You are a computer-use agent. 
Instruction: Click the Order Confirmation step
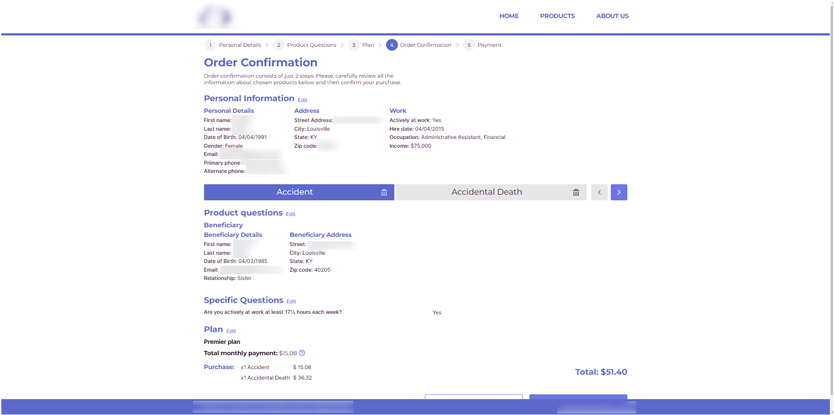click(x=425, y=45)
